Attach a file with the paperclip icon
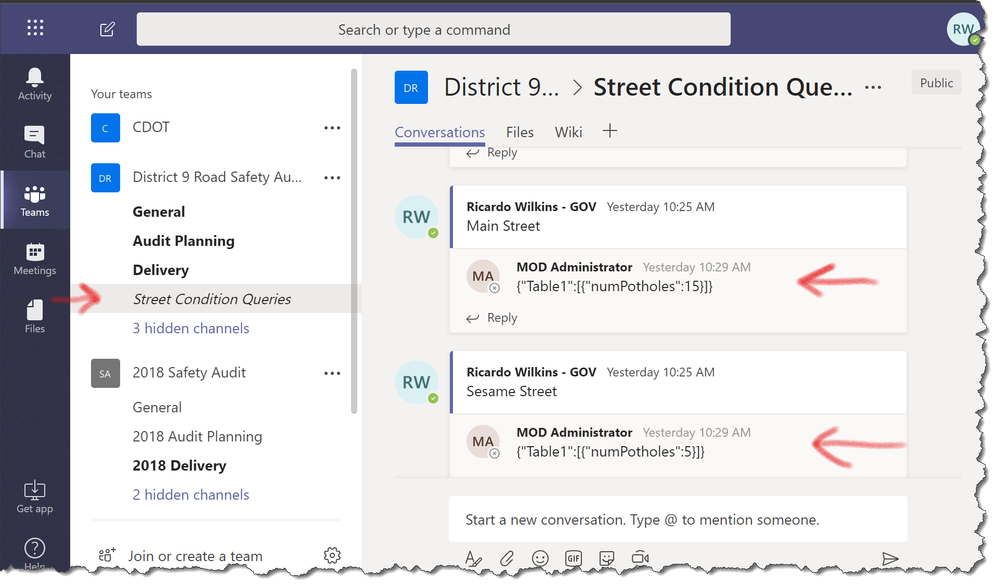The image size is (999, 587). 507,558
